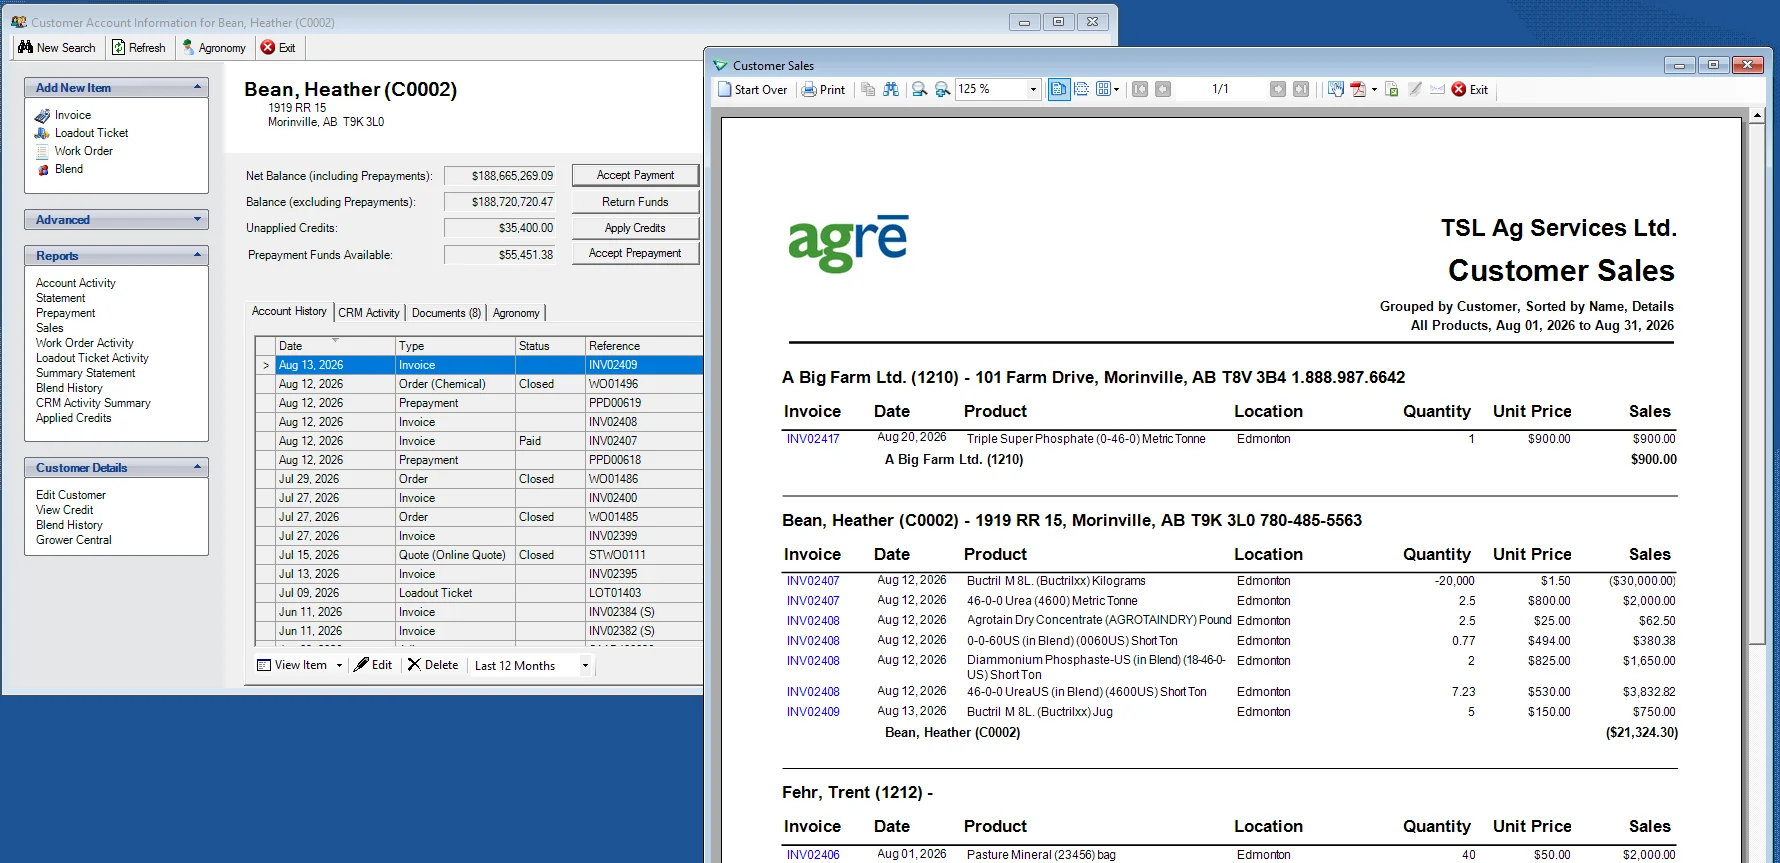The image size is (1780, 863).
Task: Click Start Over in Customer Sales toolbar
Action: coord(752,90)
